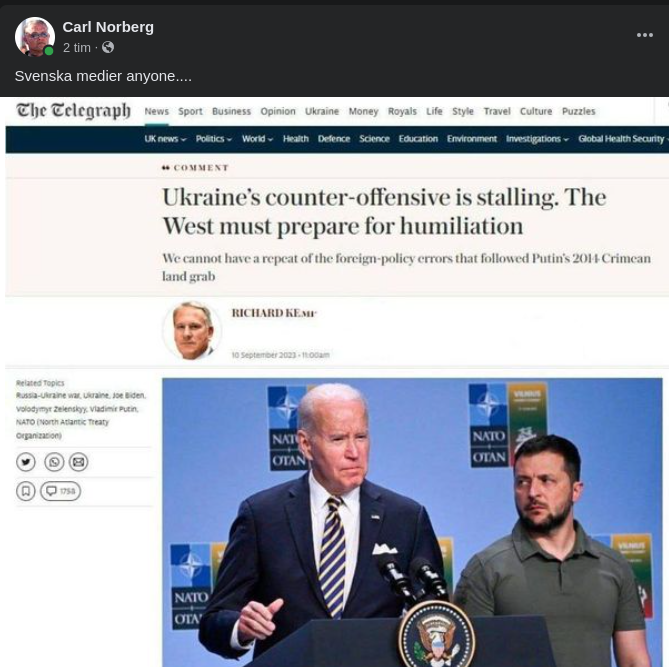Expand the UK news dropdown
Screen dimensions: 669x667
pyautogui.click(x=165, y=139)
